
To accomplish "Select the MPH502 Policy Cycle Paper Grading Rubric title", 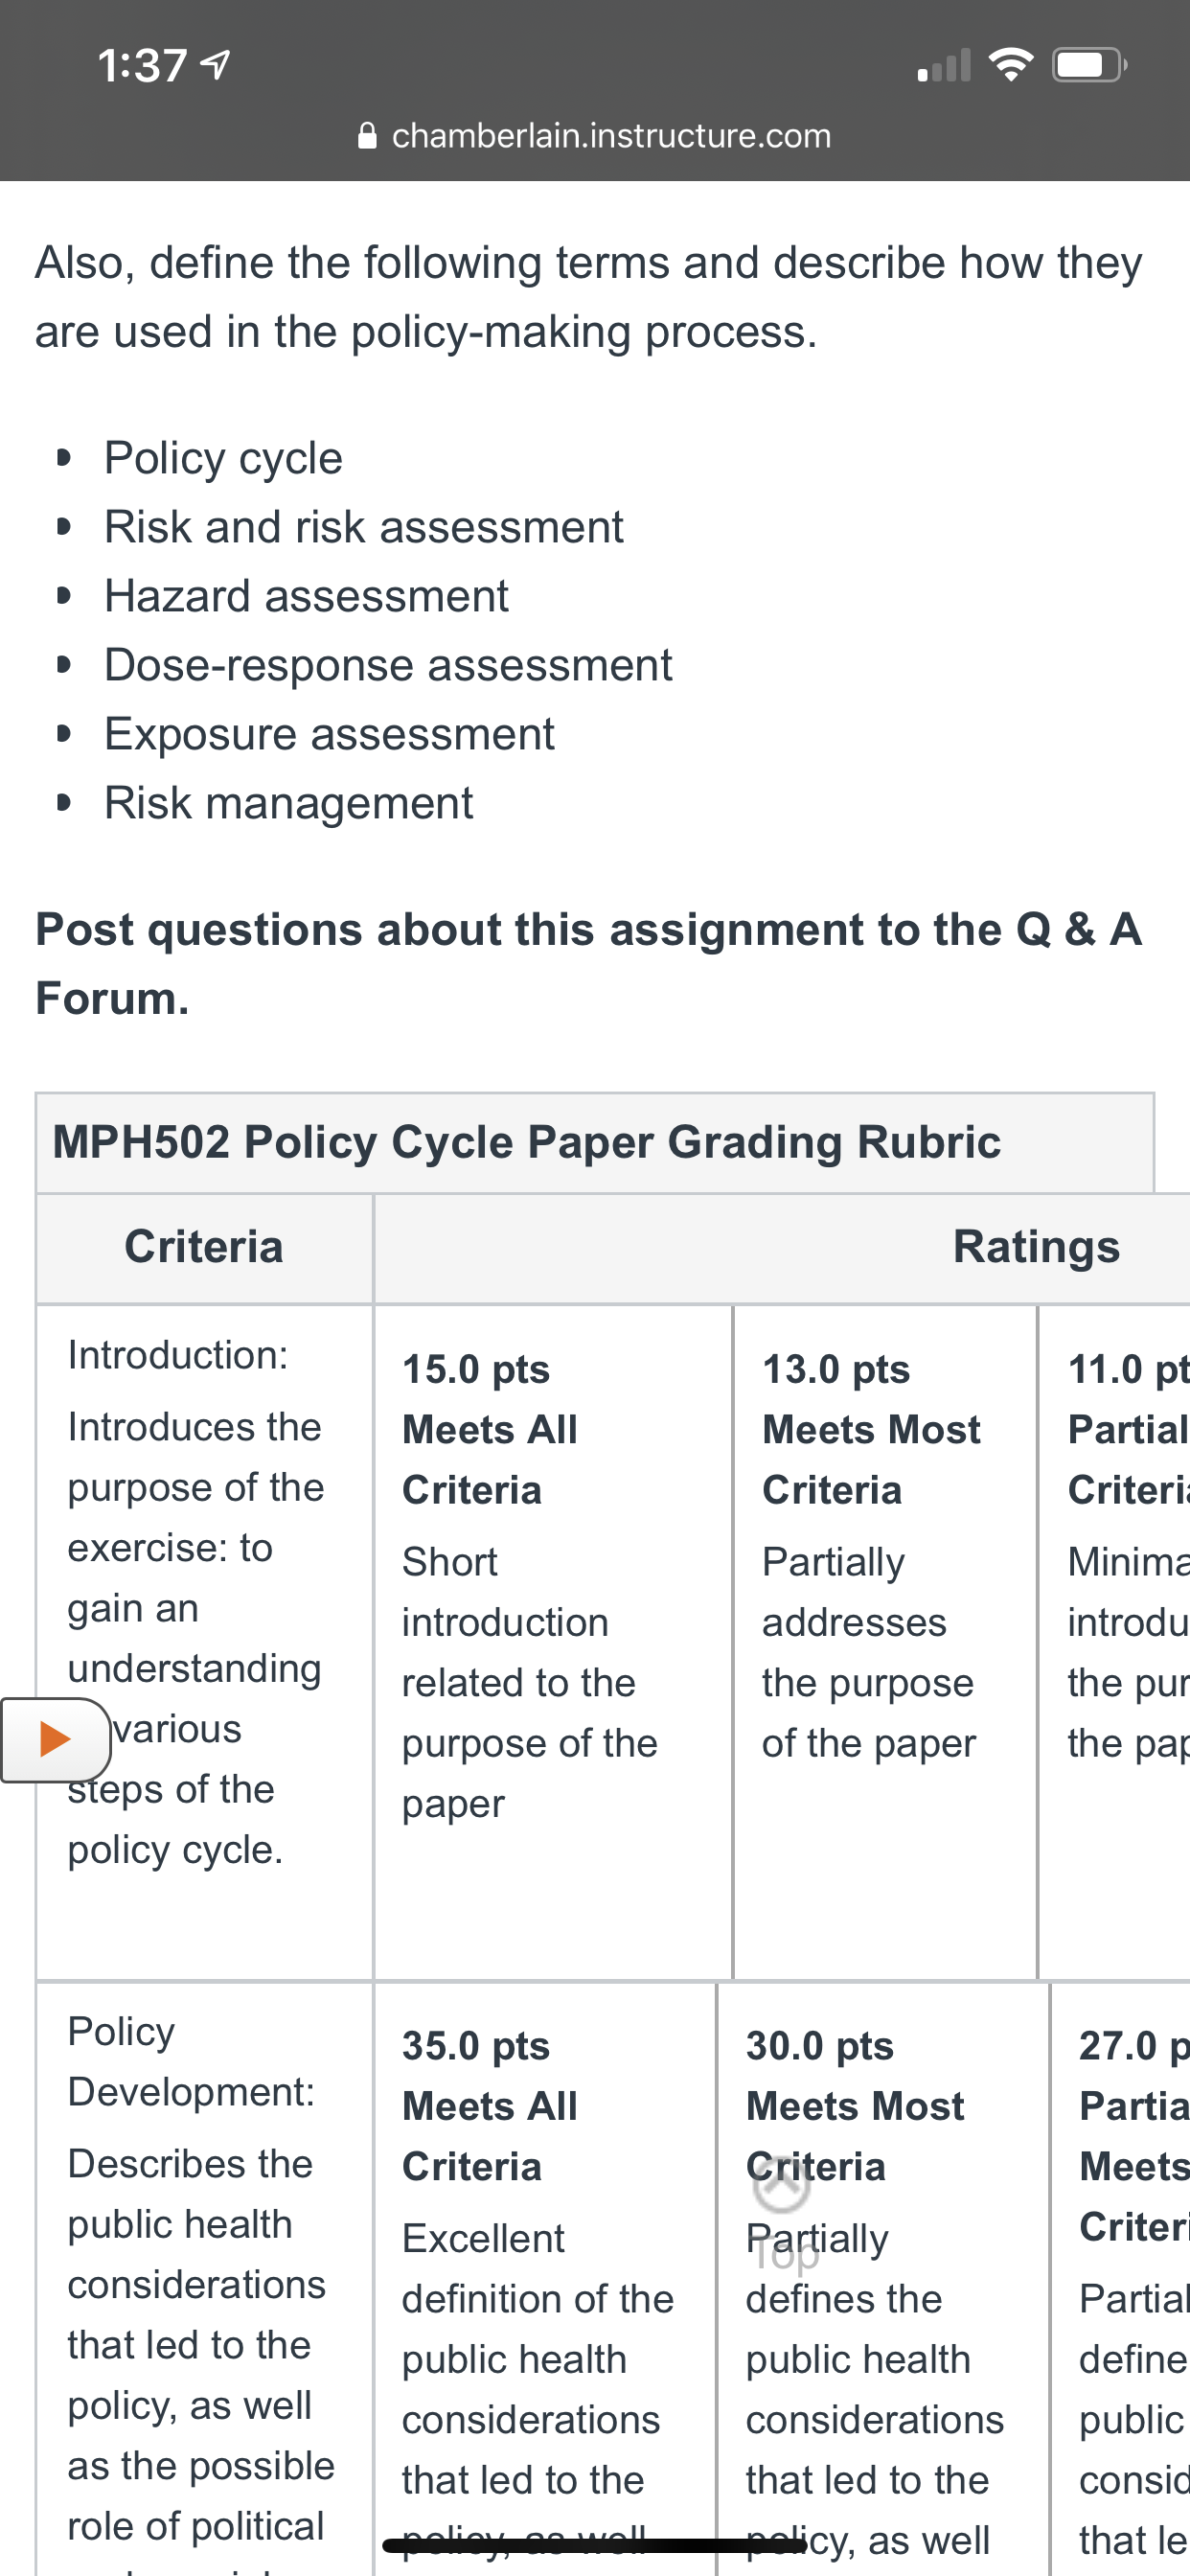I will pos(526,1142).
